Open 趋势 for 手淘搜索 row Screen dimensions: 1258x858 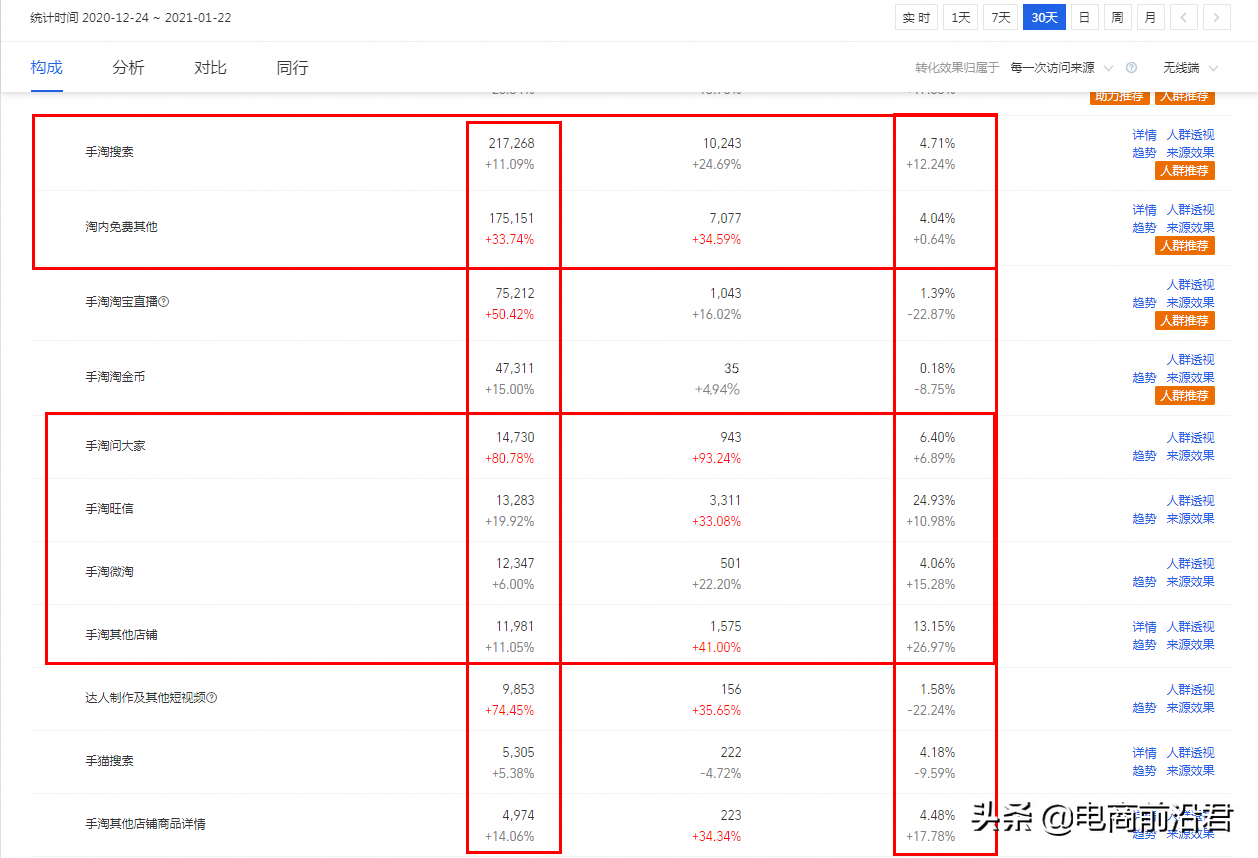coord(1144,153)
